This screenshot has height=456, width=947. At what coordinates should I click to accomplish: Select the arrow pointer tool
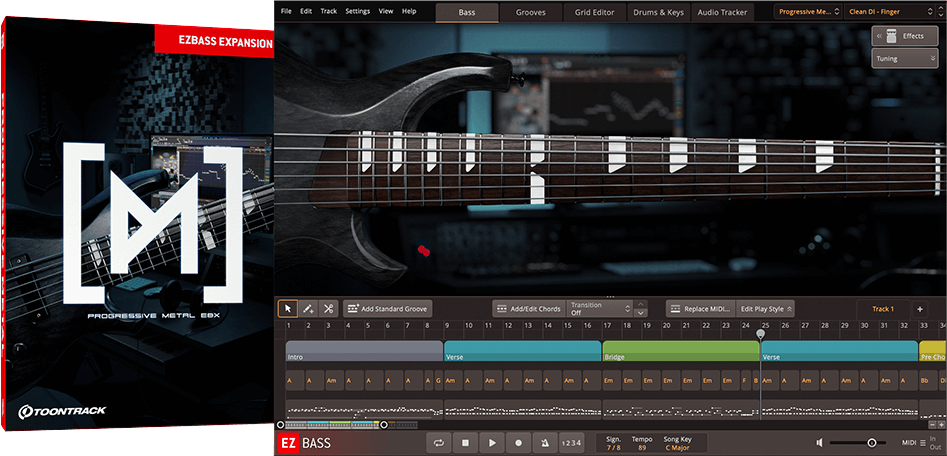pyautogui.click(x=288, y=309)
